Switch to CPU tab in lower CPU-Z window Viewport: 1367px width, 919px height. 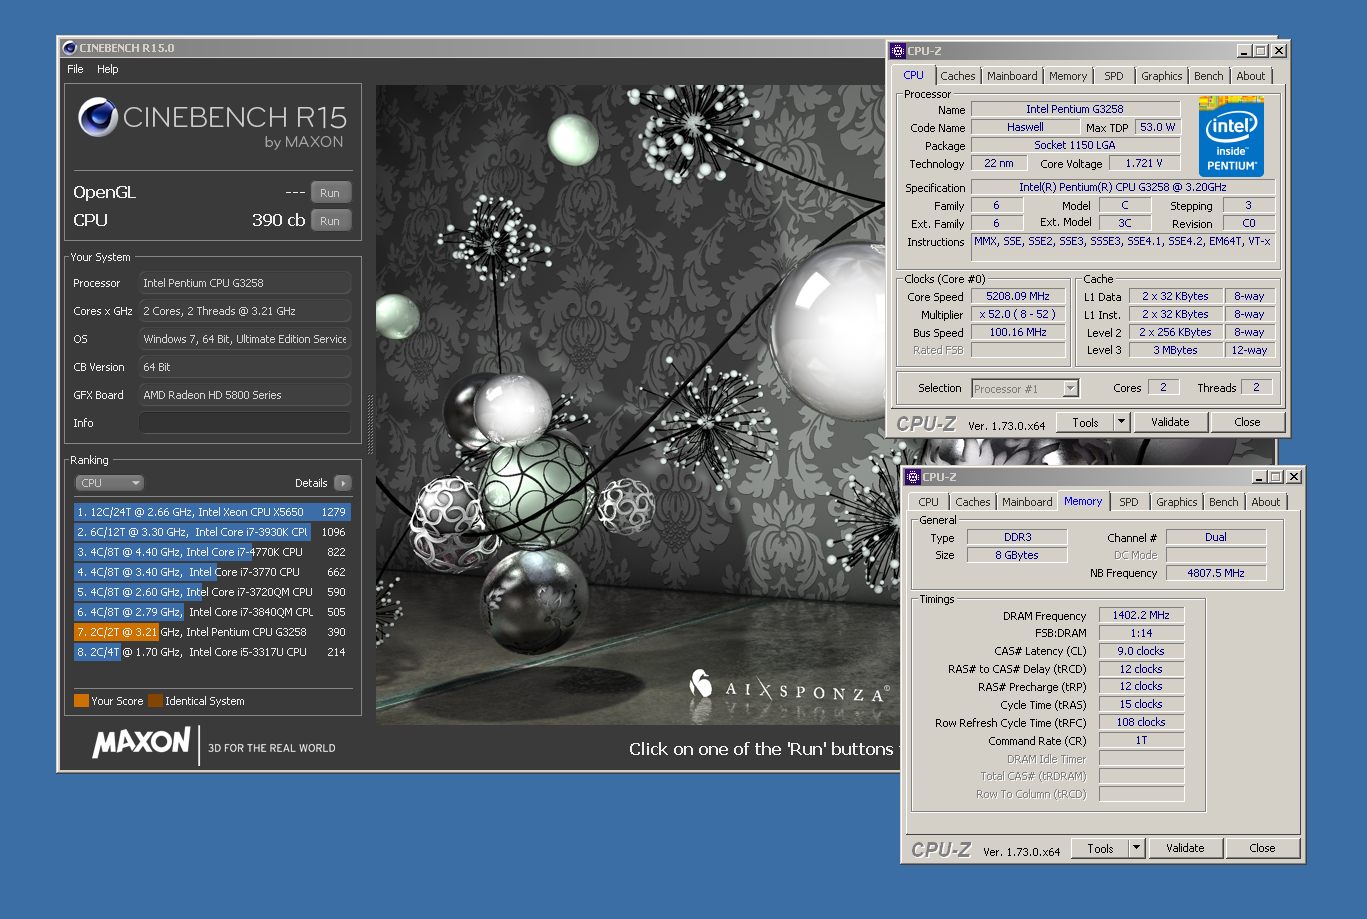pos(929,502)
